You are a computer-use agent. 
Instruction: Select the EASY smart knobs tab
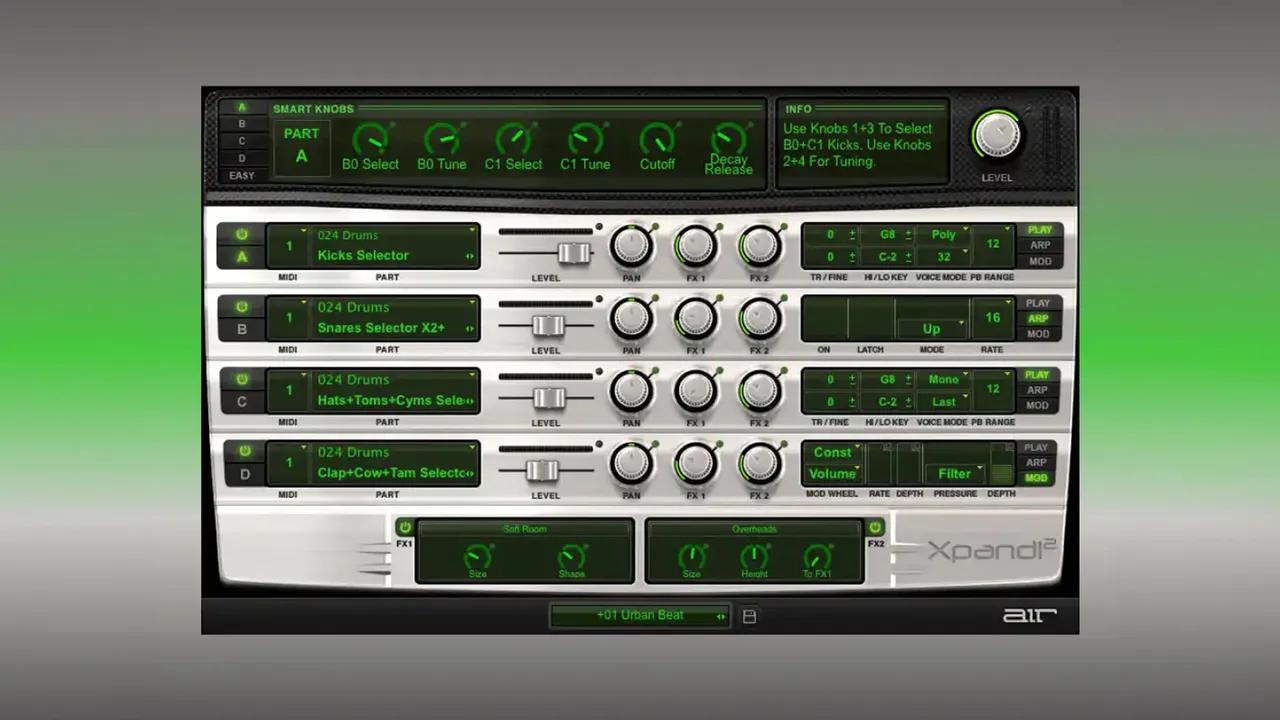tap(241, 175)
